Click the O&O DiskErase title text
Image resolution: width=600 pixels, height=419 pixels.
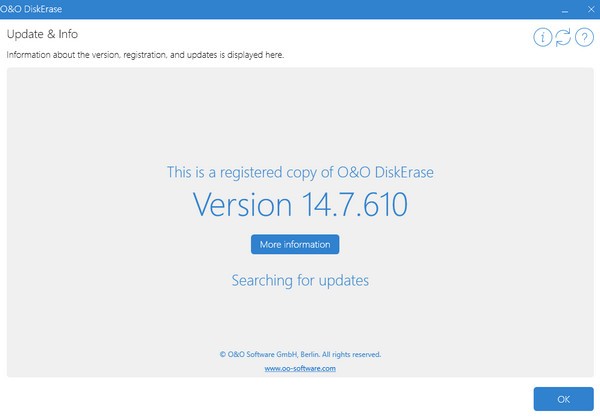tap(31, 9)
